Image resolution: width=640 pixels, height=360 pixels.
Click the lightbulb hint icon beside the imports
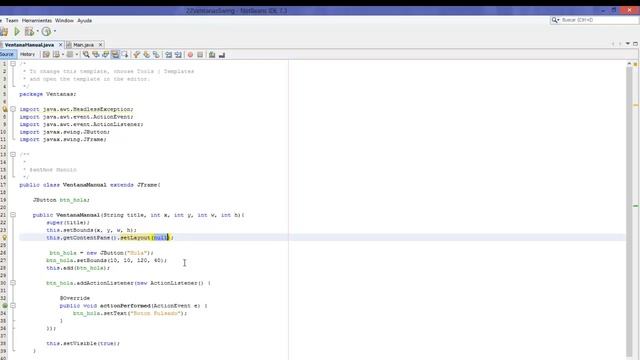[x=4, y=109]
